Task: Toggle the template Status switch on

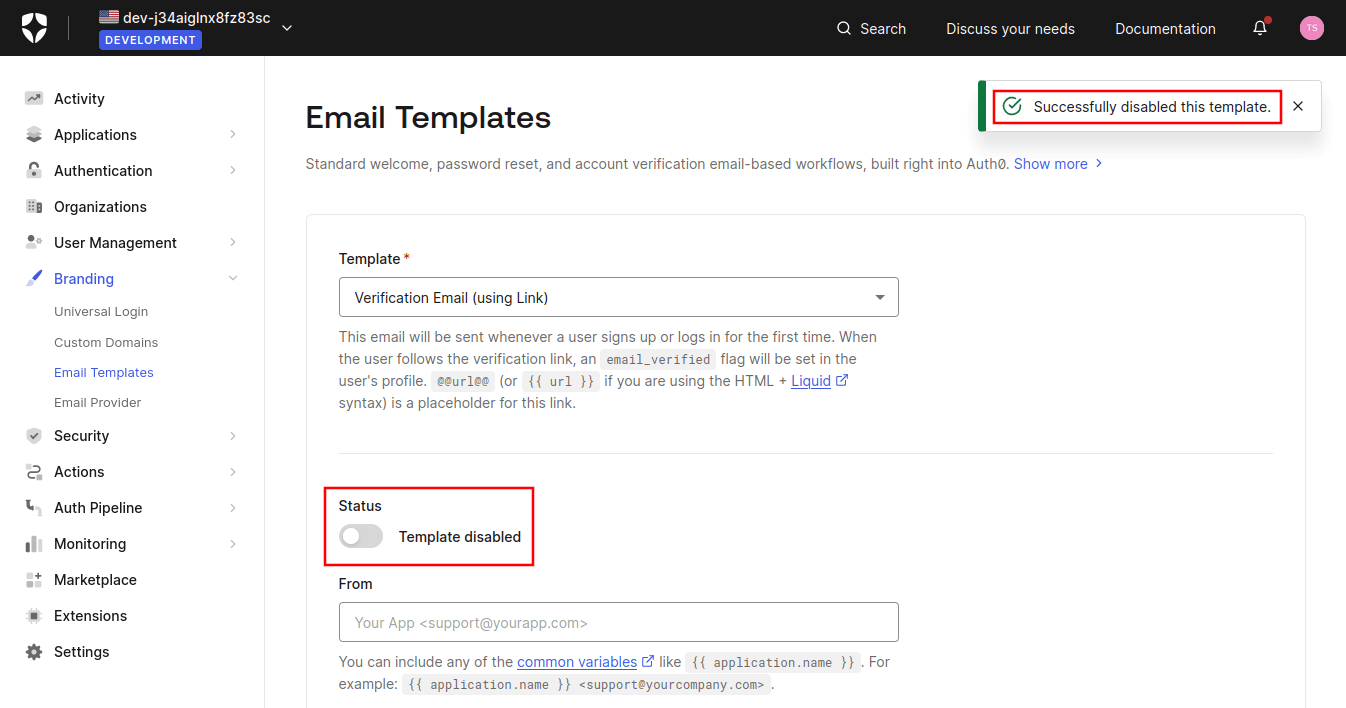Action: [361, 536]
